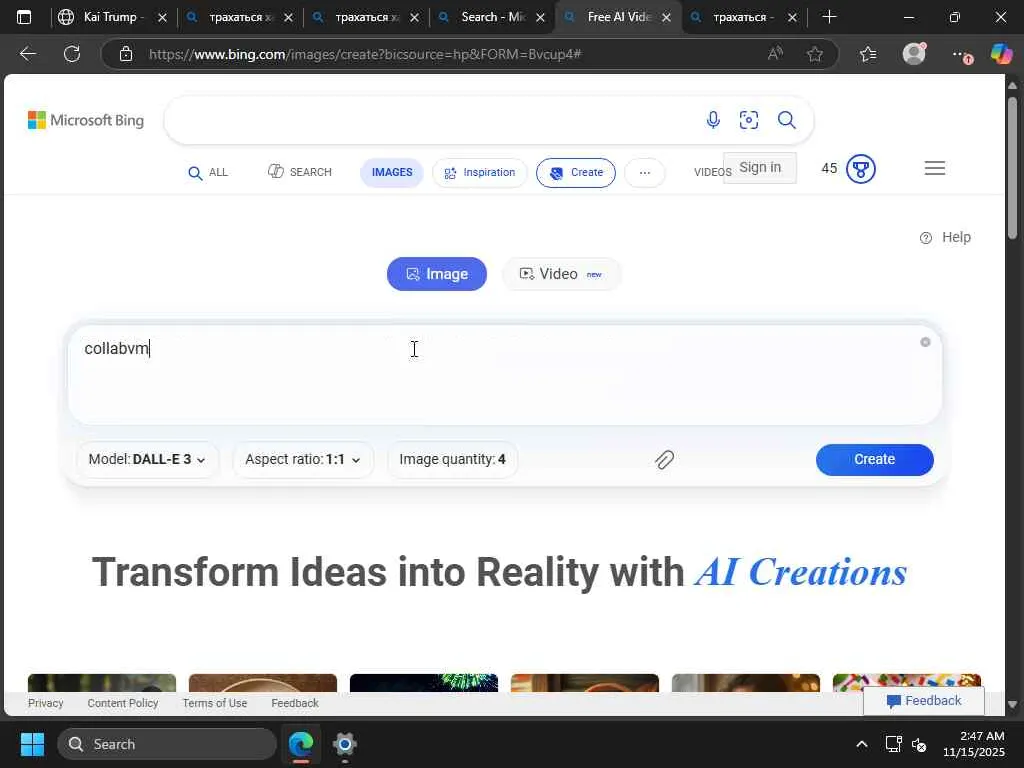This screenshot has width=1024, height=768.
Task: Select the ALL search category
Action: pyautogui.click(x=208, y=172)
